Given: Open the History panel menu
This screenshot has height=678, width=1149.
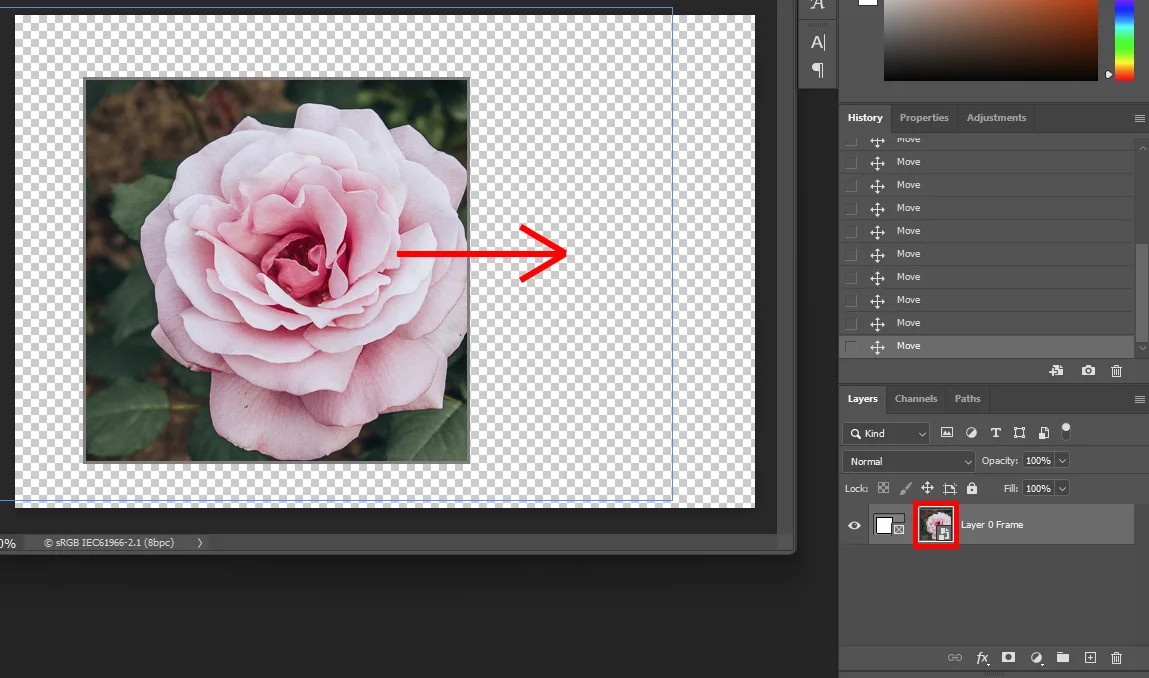Looking at the screenshot, I should click(x=1139, y=118).
